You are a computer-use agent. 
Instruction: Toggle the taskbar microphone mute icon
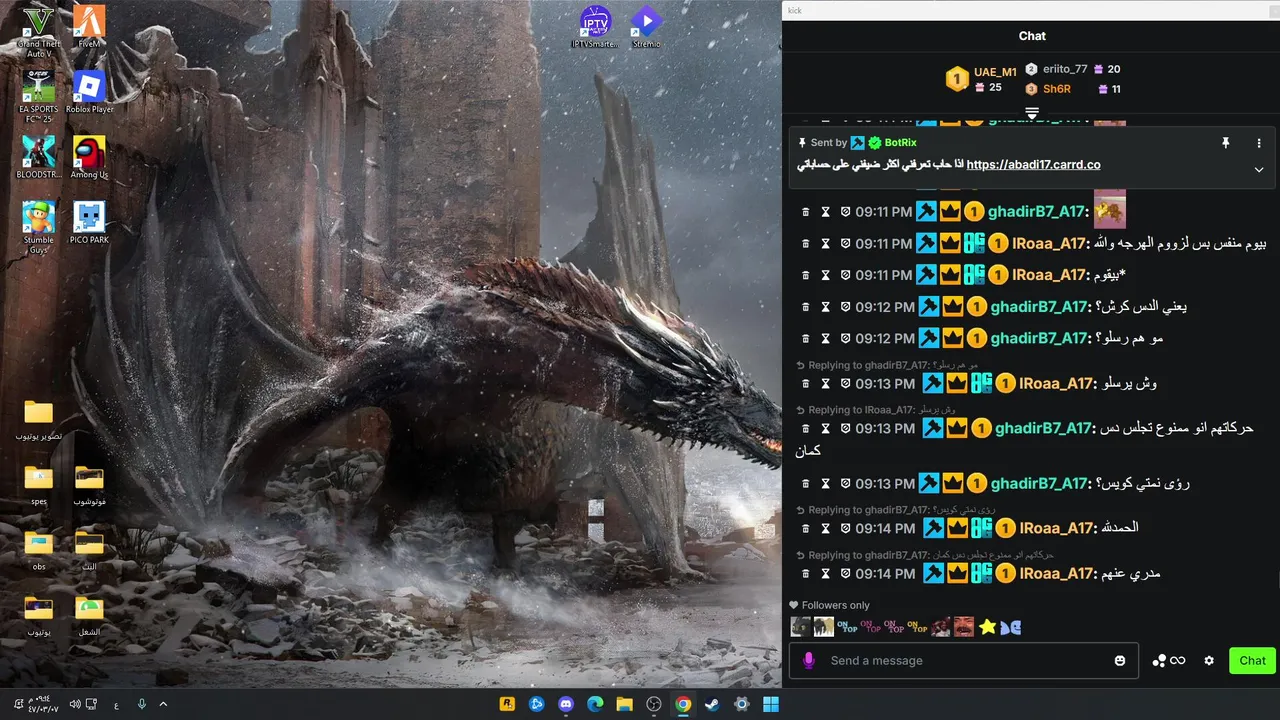click(142, 704)
